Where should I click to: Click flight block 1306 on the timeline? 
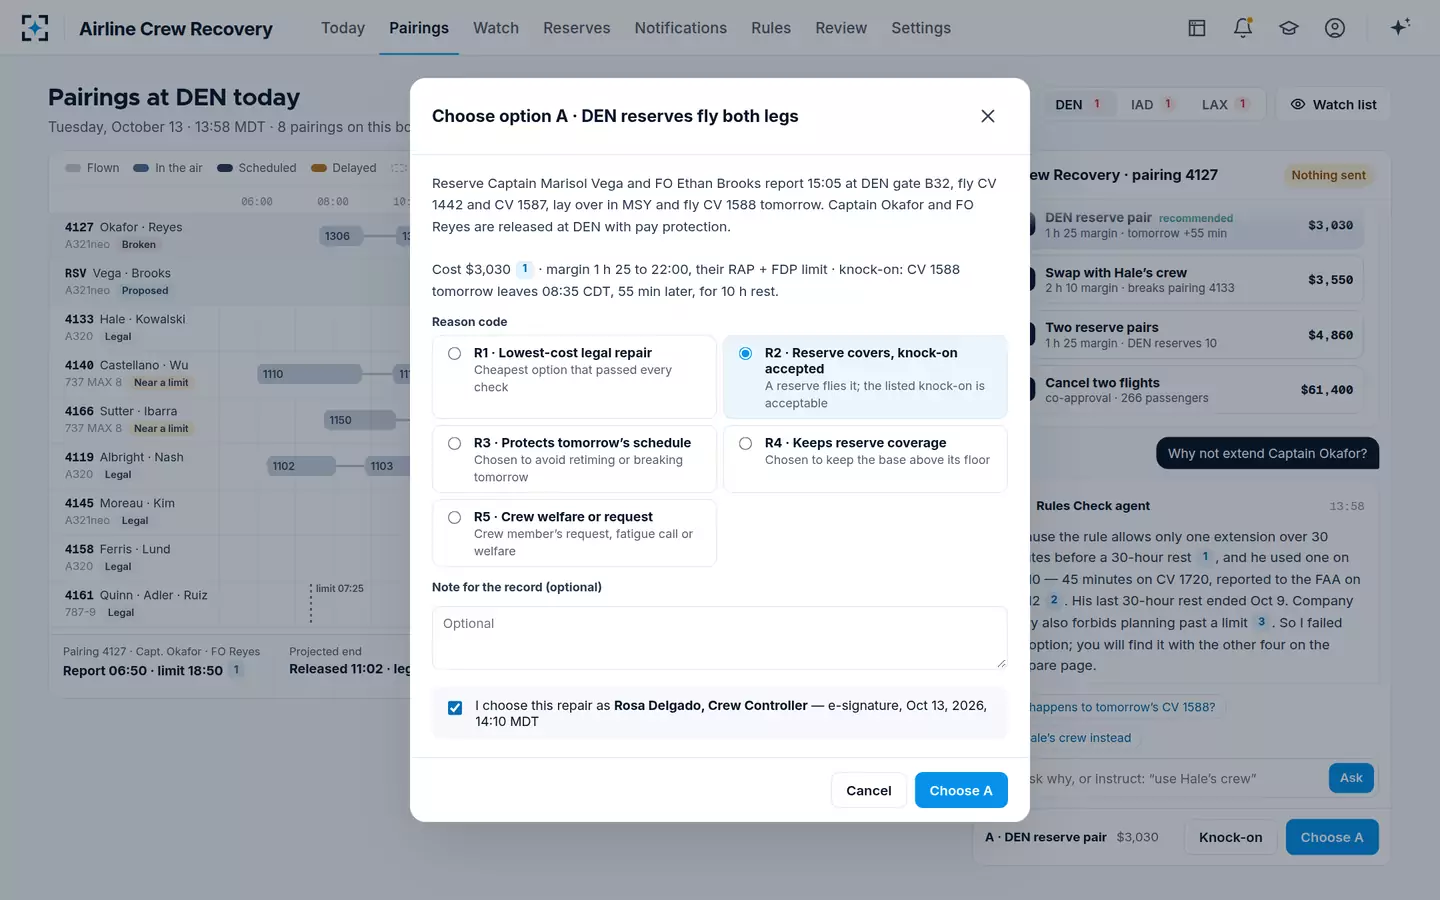click(x=341, y=236)
